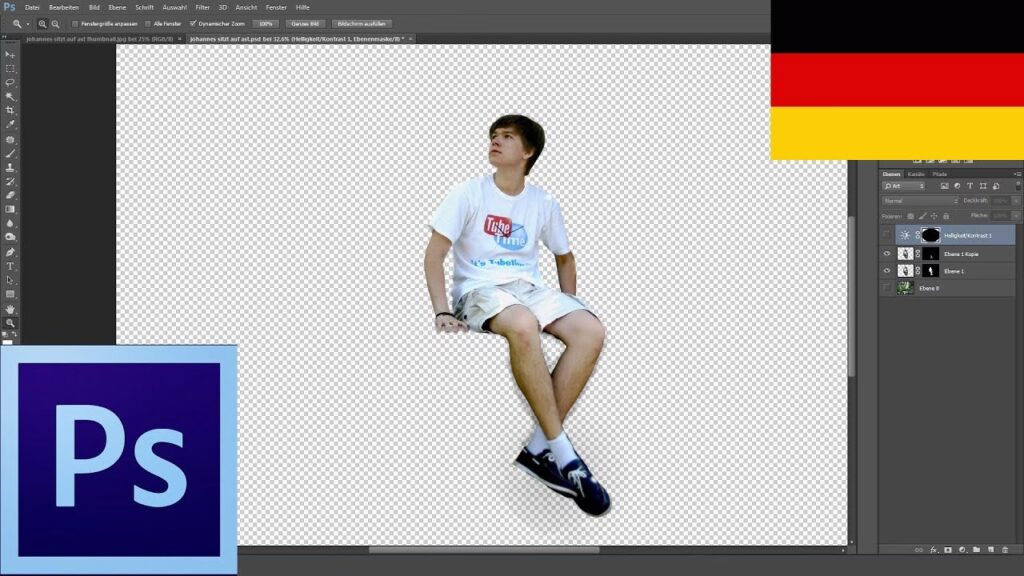Hide the Ebene 1 Kopie layer

click(886, 254)
